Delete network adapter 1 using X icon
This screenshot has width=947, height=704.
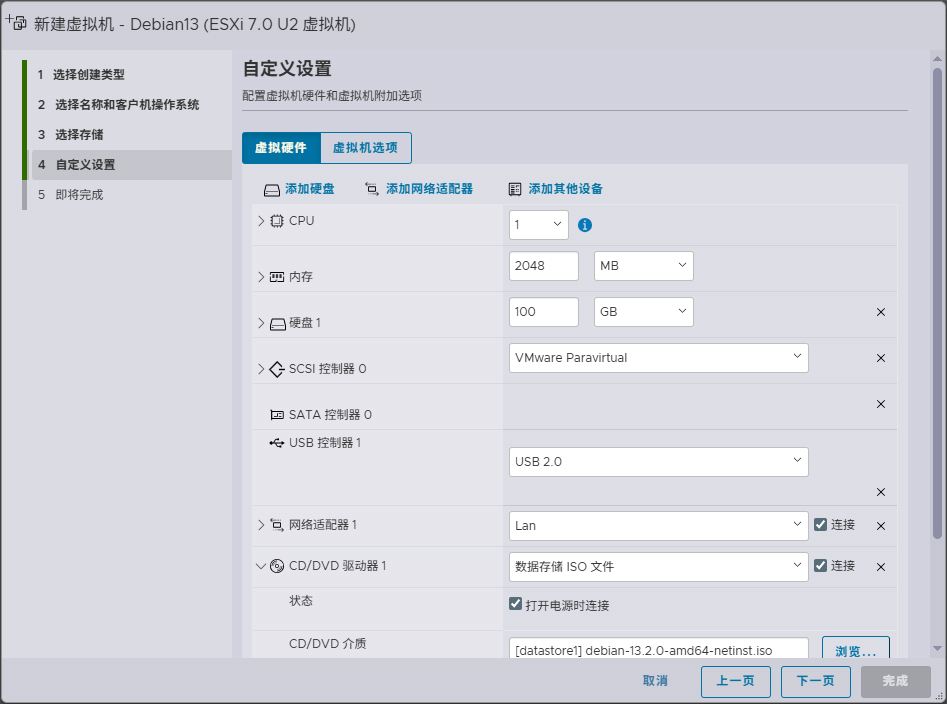[x=881, y=526]
